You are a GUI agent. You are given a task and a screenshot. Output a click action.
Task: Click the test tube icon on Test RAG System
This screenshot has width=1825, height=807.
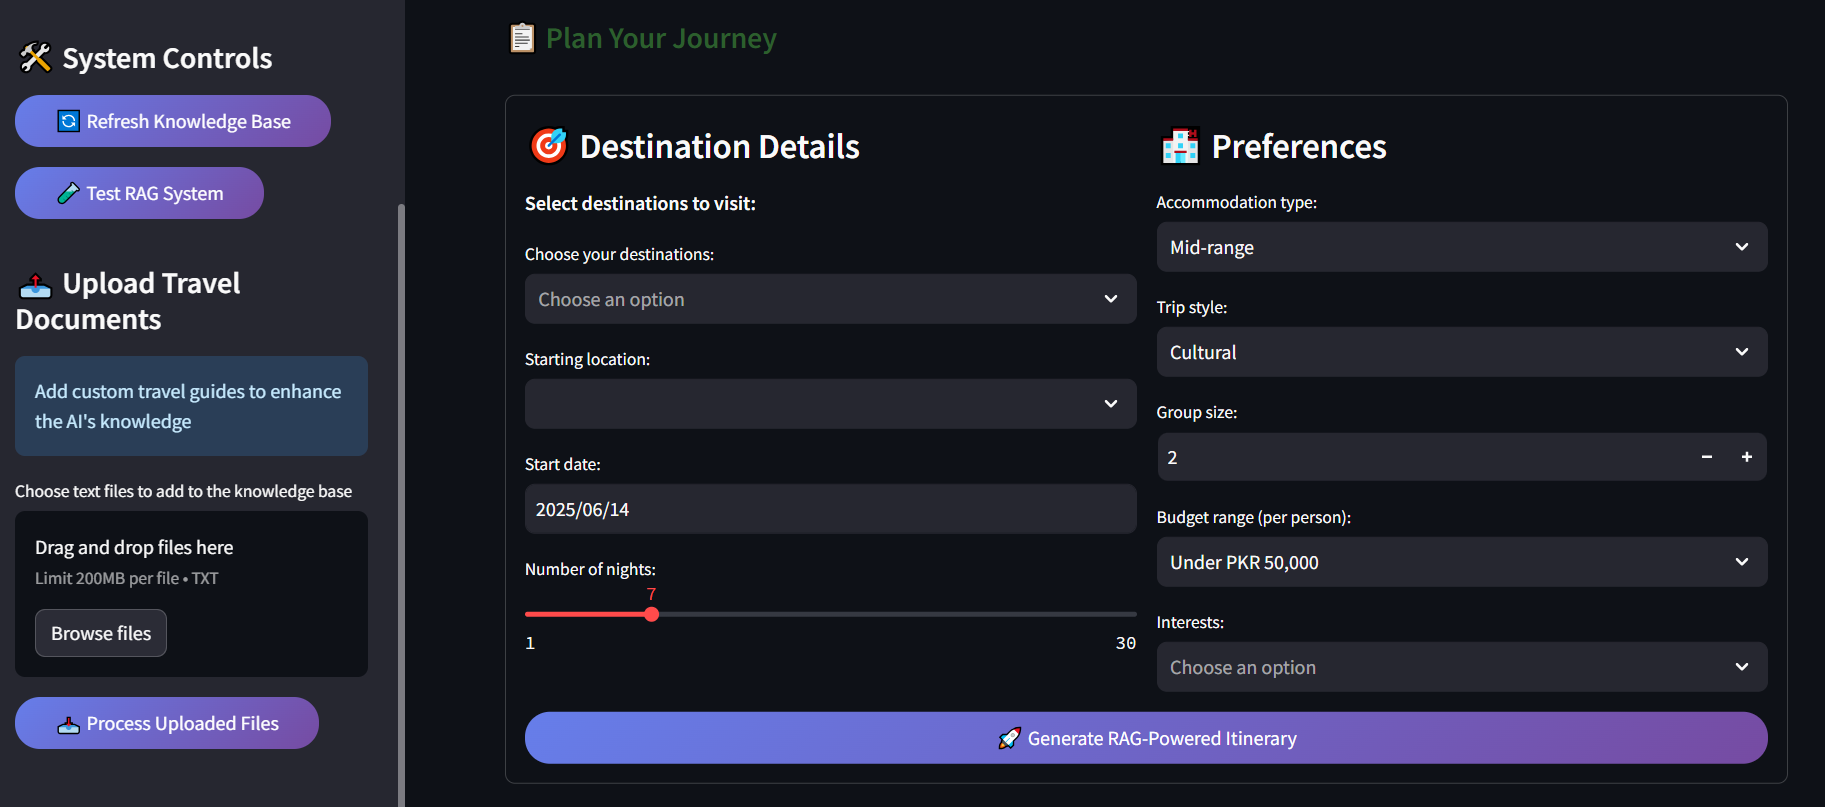[x=68, y=193]
